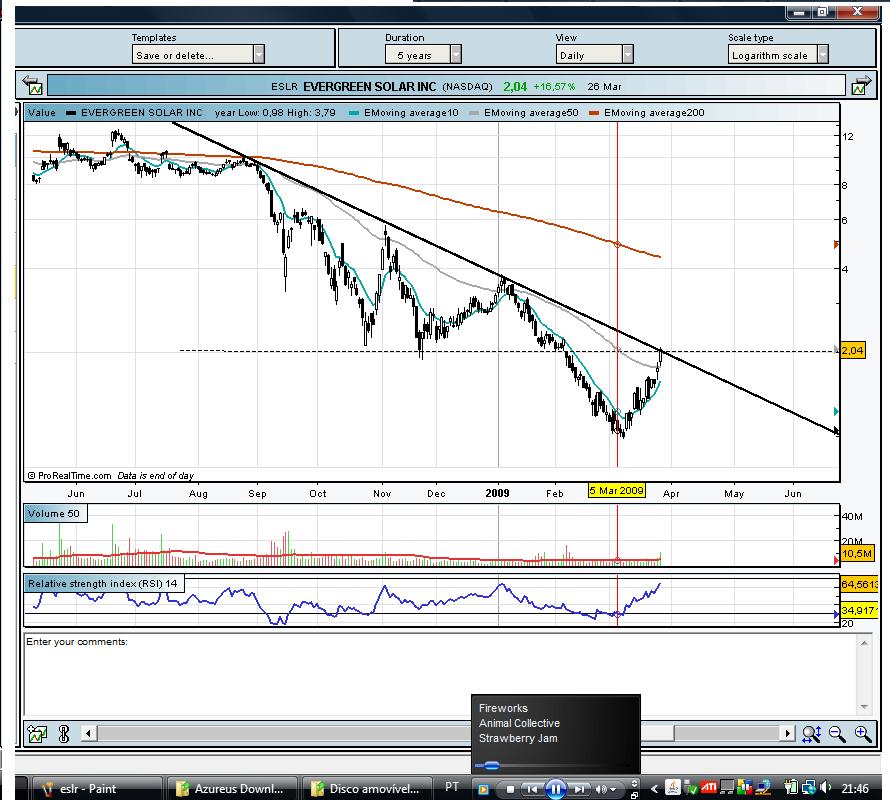The width and height of the screenshot is (890, 800).
Task: Open the Scale type Logarithm scale dropdown
Action: [823, 55]
